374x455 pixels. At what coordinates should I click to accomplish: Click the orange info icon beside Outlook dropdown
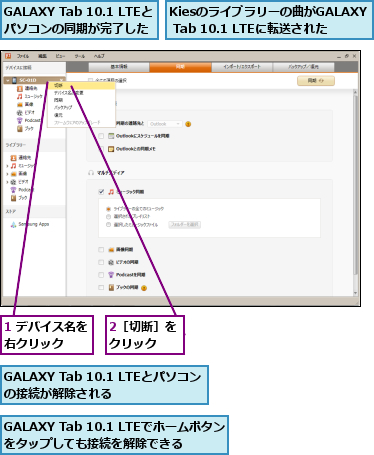188,124
